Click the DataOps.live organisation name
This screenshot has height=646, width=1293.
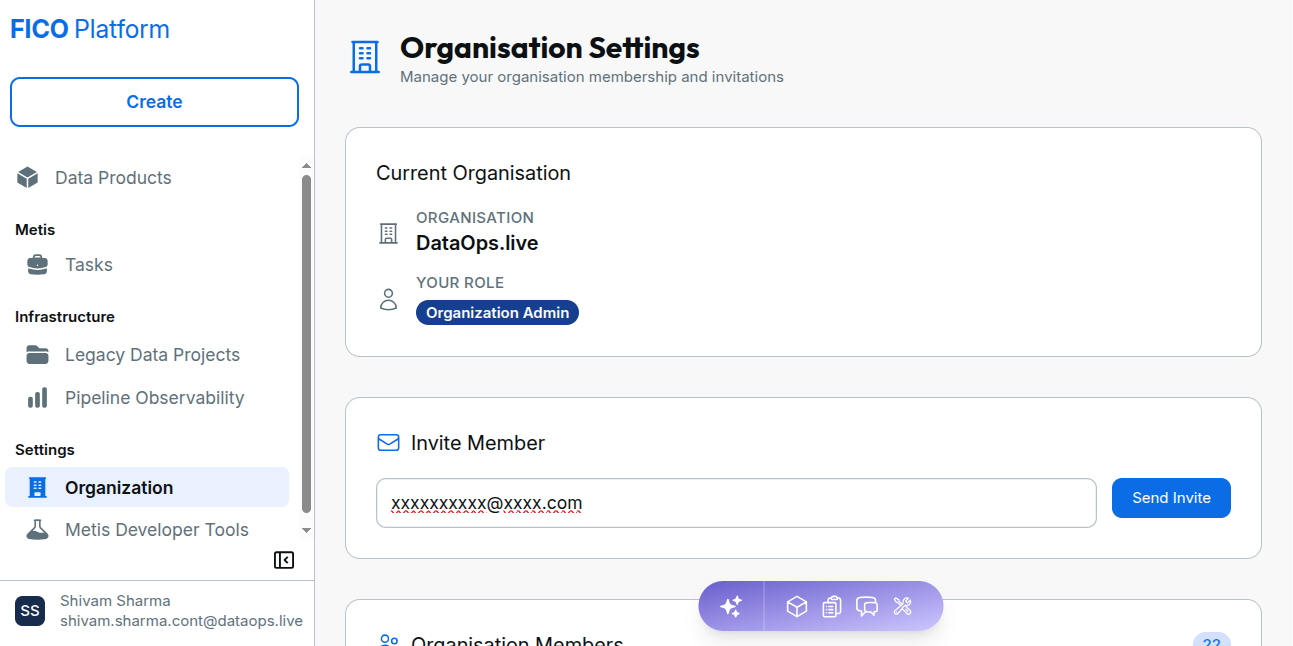(477, 243)
